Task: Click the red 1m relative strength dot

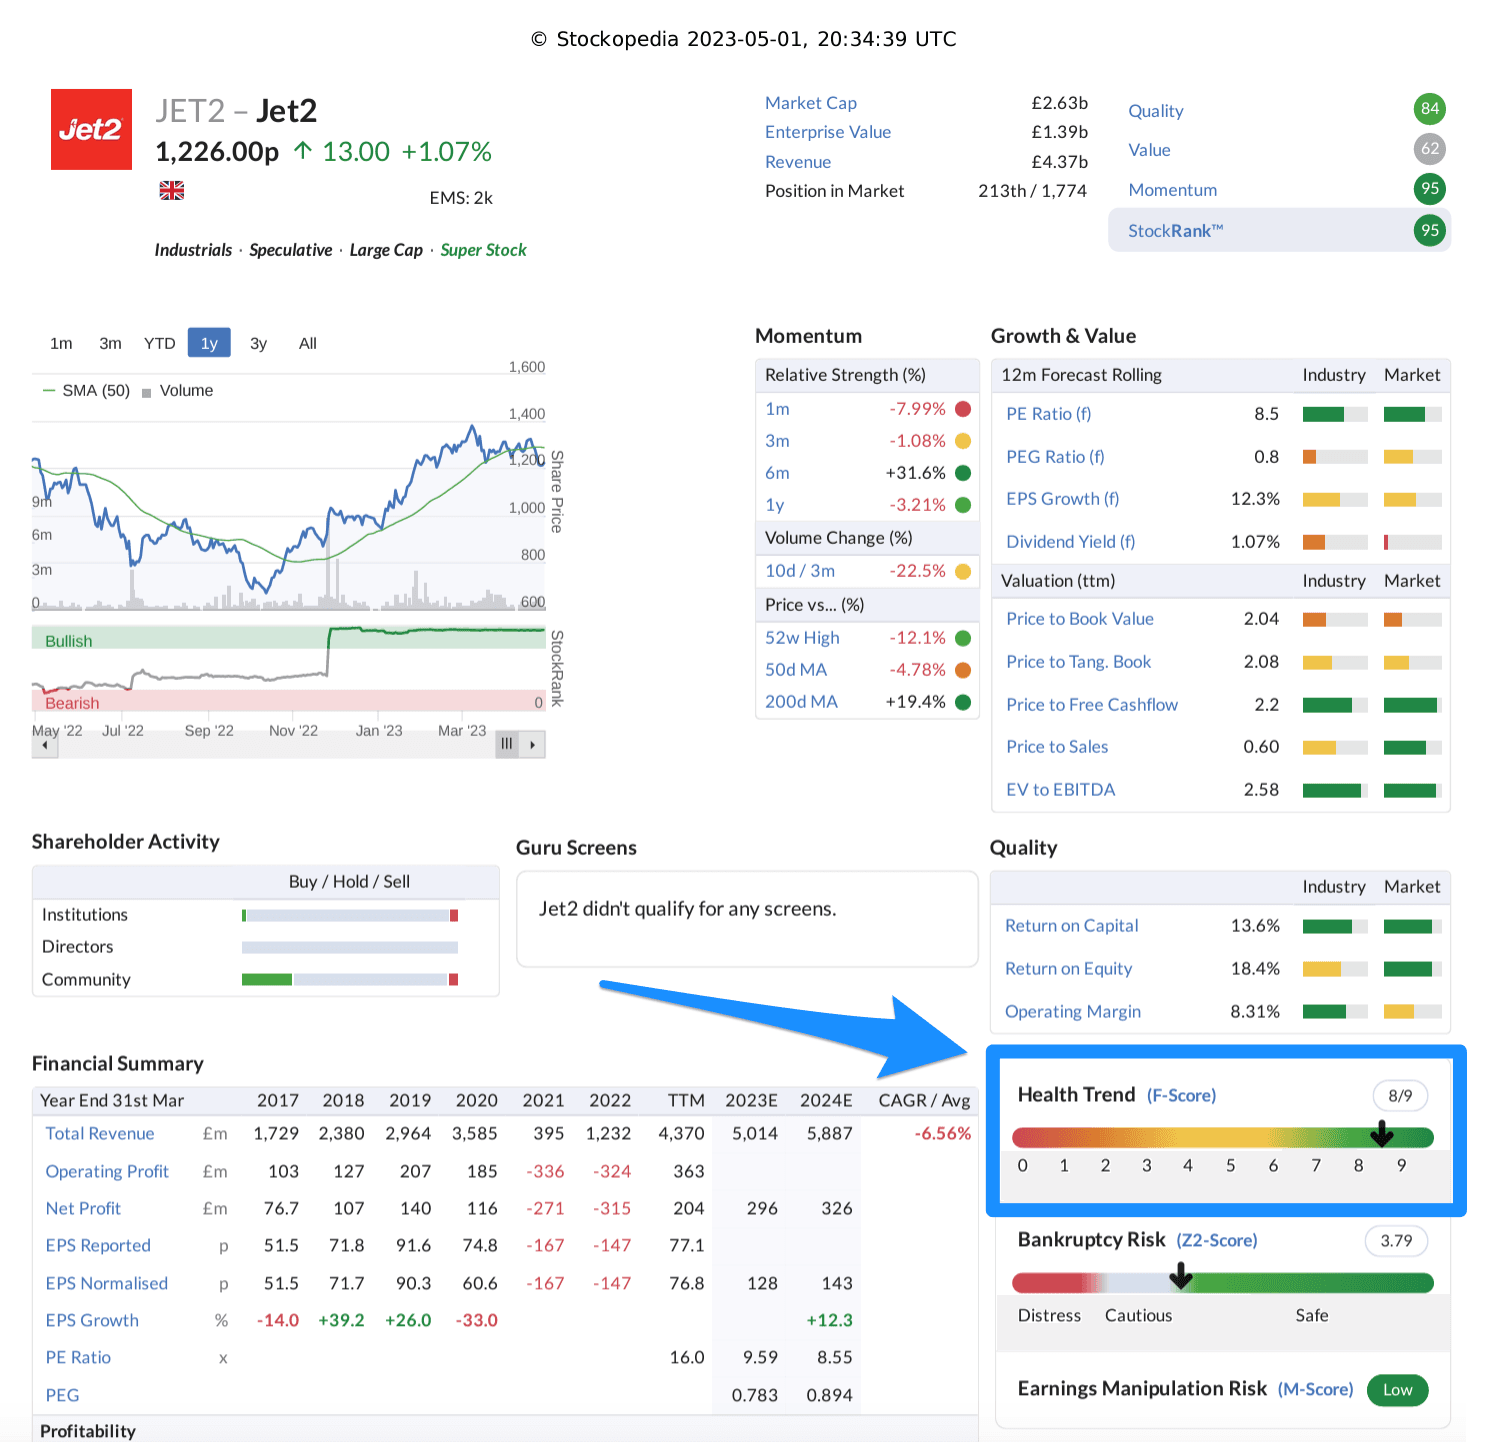Action: pos(963,409)
